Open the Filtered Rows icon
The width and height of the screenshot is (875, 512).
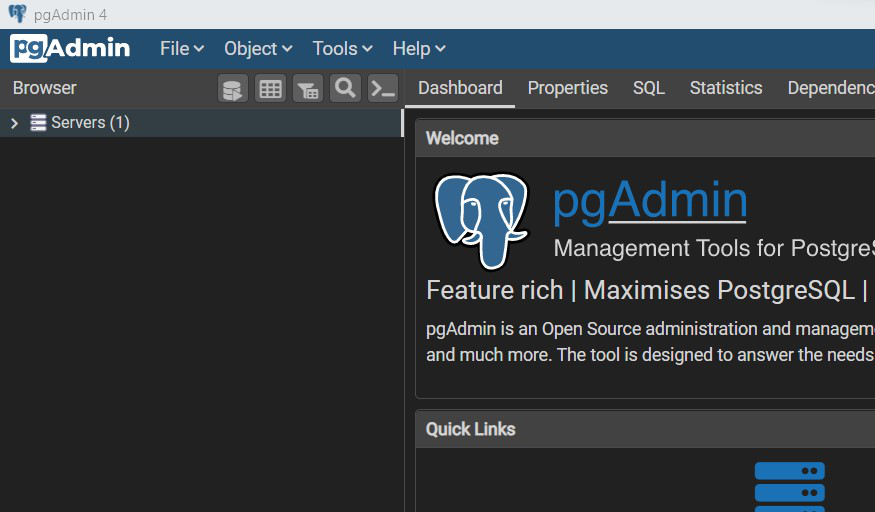(x=308, y=89)
